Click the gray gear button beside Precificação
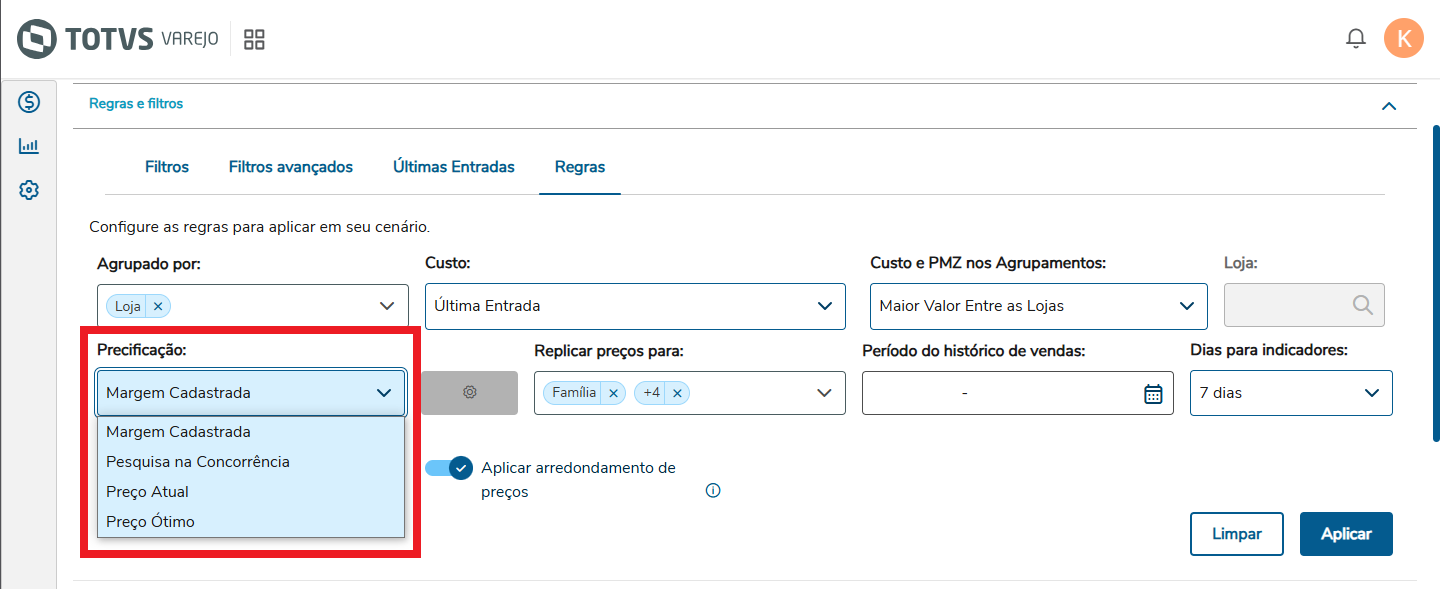1440x589 pixels. pos(469,393)
